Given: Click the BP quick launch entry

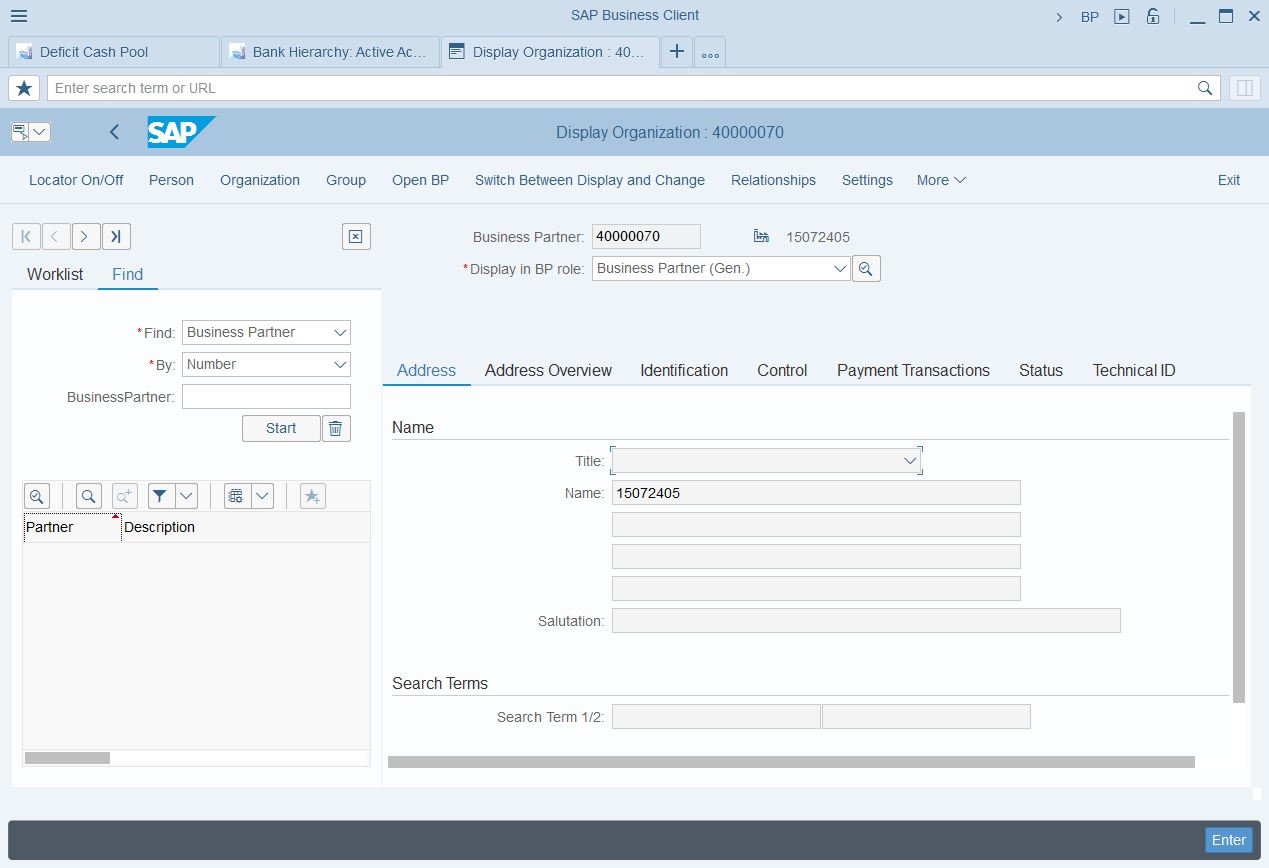Looking at the screenshot, I should coord(1090,16).
